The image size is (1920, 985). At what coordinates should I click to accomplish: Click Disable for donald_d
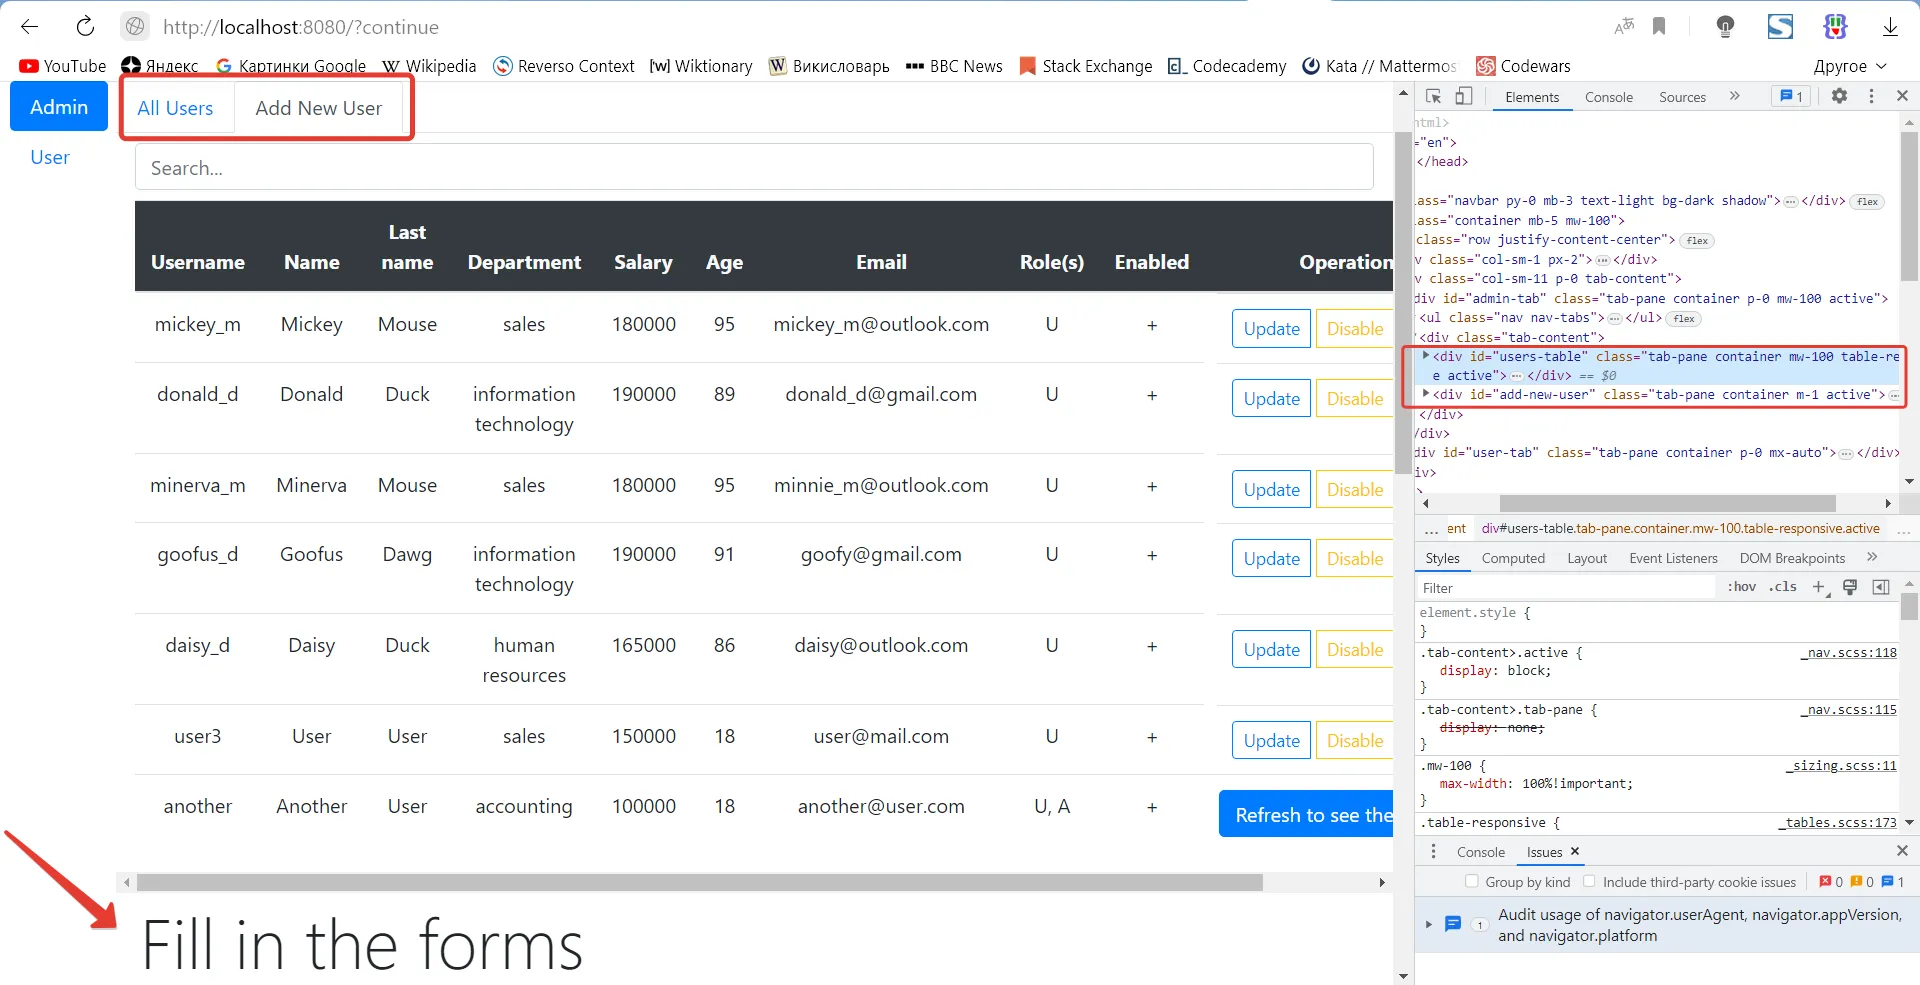tap(1355, 399)
